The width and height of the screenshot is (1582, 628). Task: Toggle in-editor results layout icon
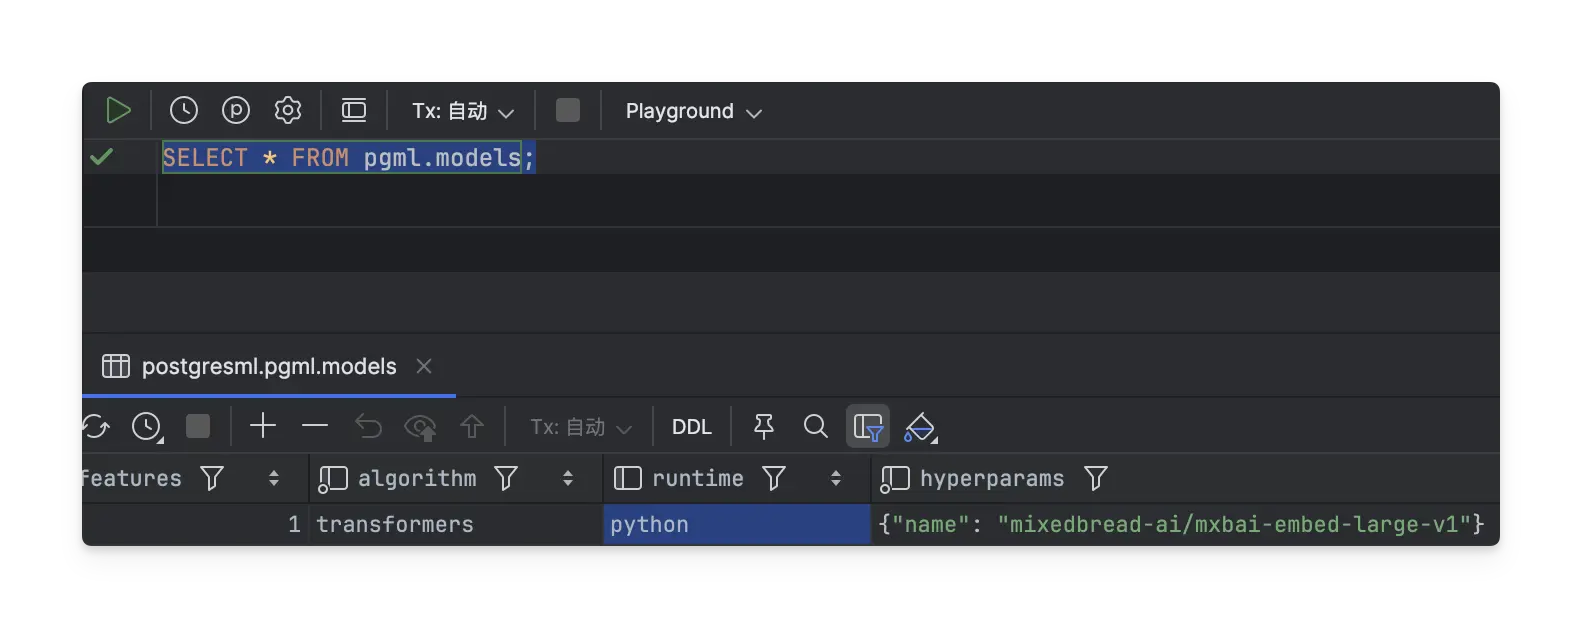[x=354, y=111]
